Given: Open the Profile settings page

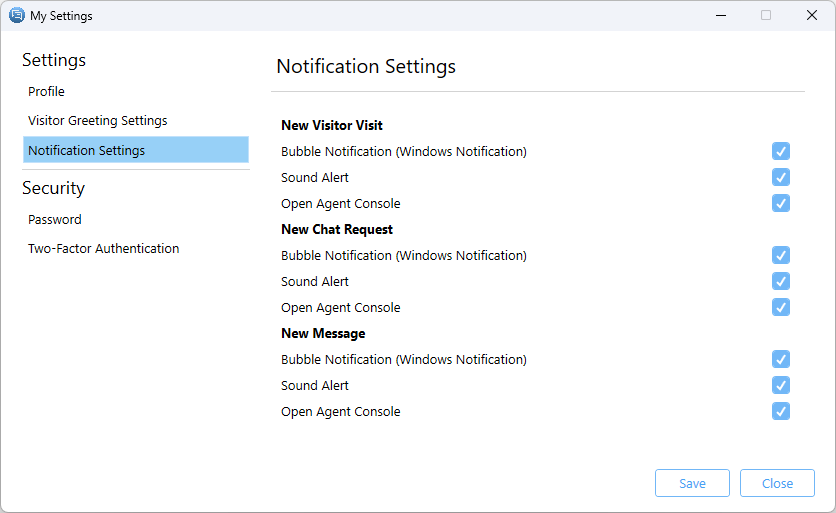Looking at the screenshot, I should 46,92.
